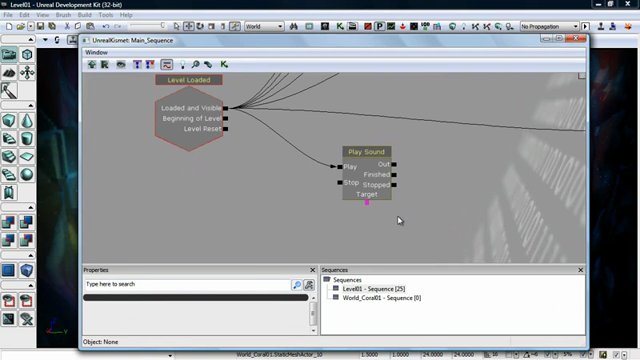Open the Window menu in Kismet
The image size is (640, 360).
click(x=96, y=52)
